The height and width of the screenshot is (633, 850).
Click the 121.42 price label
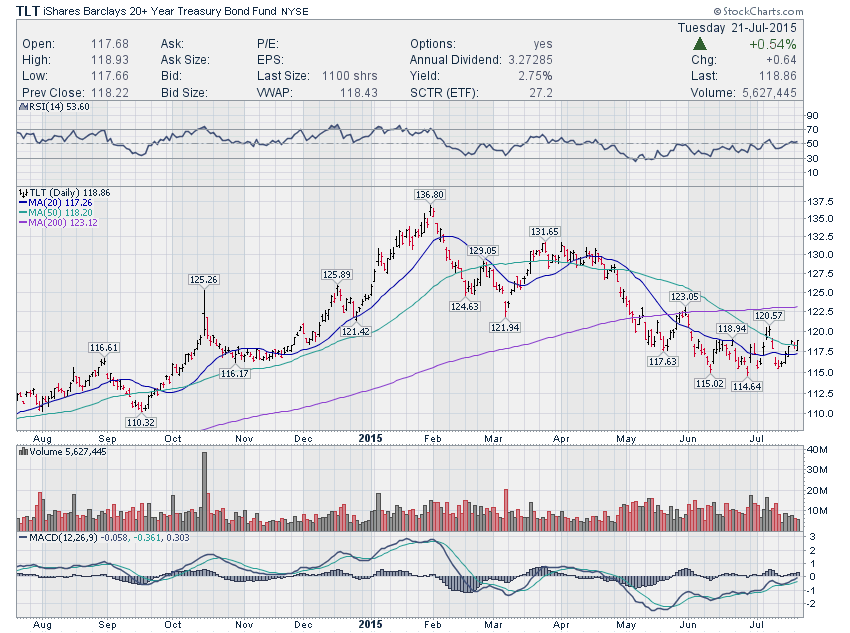click(356, 331)
